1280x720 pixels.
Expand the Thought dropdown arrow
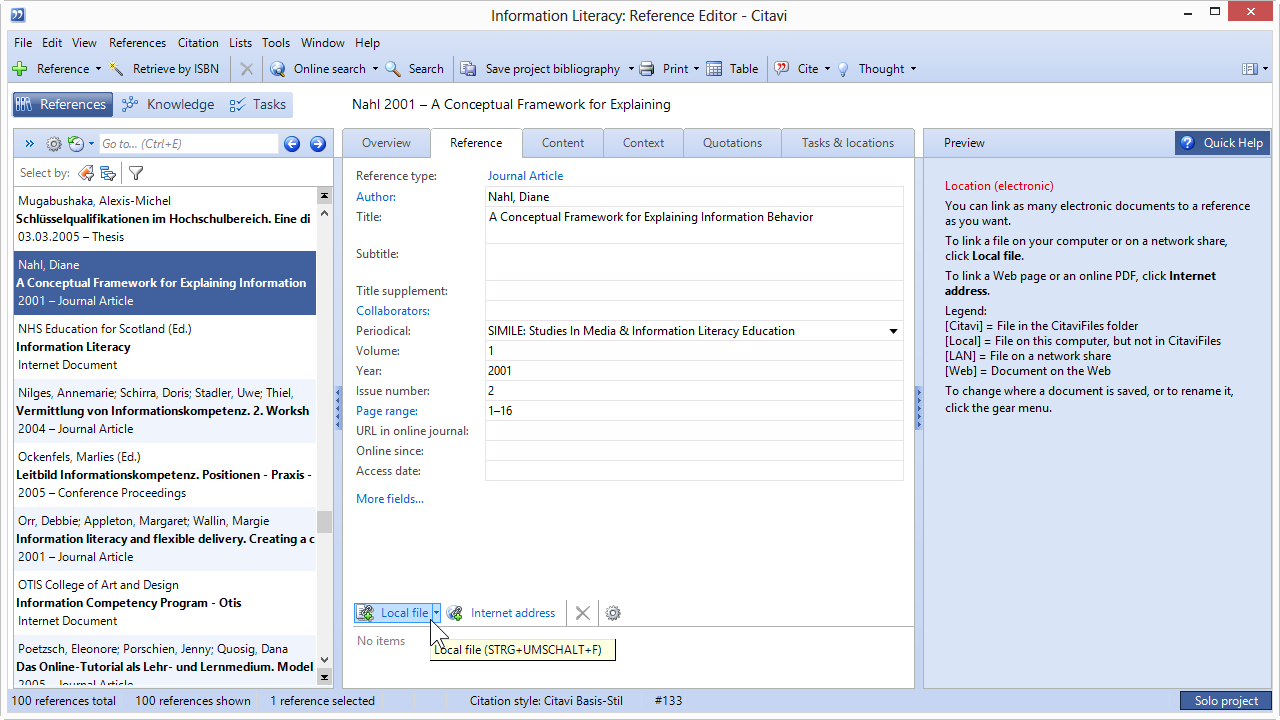coord(913,69)
